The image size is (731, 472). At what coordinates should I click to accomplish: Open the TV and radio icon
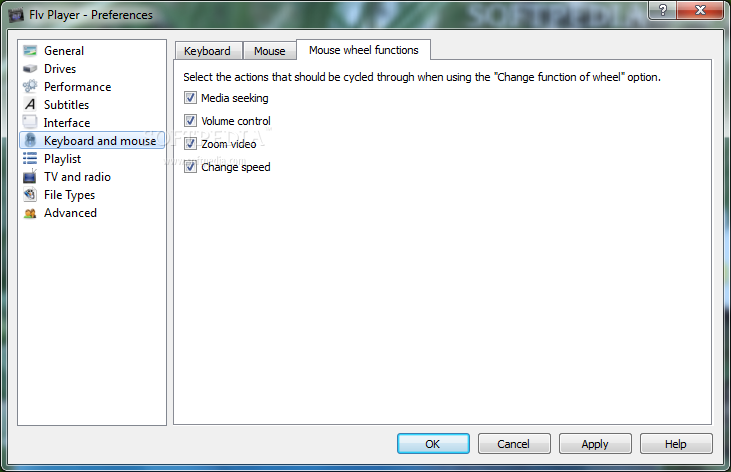click(30, 176)
